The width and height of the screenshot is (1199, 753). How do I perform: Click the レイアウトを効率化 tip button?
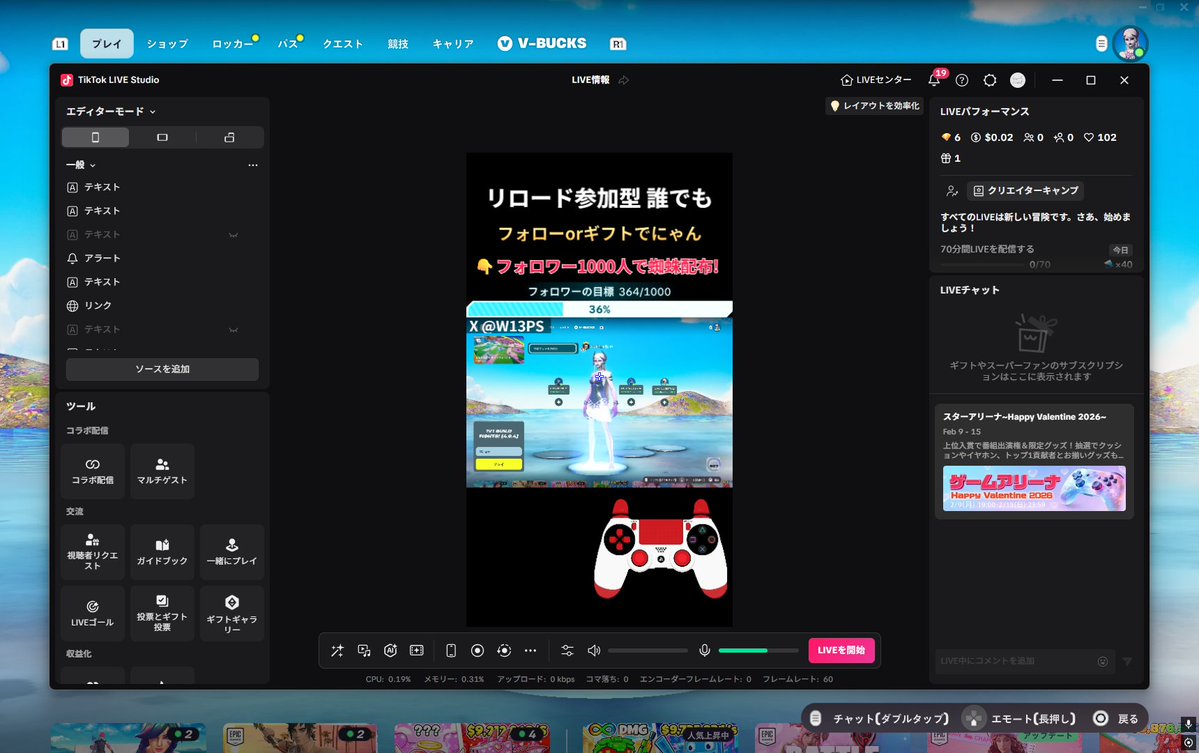coord(874,106)
